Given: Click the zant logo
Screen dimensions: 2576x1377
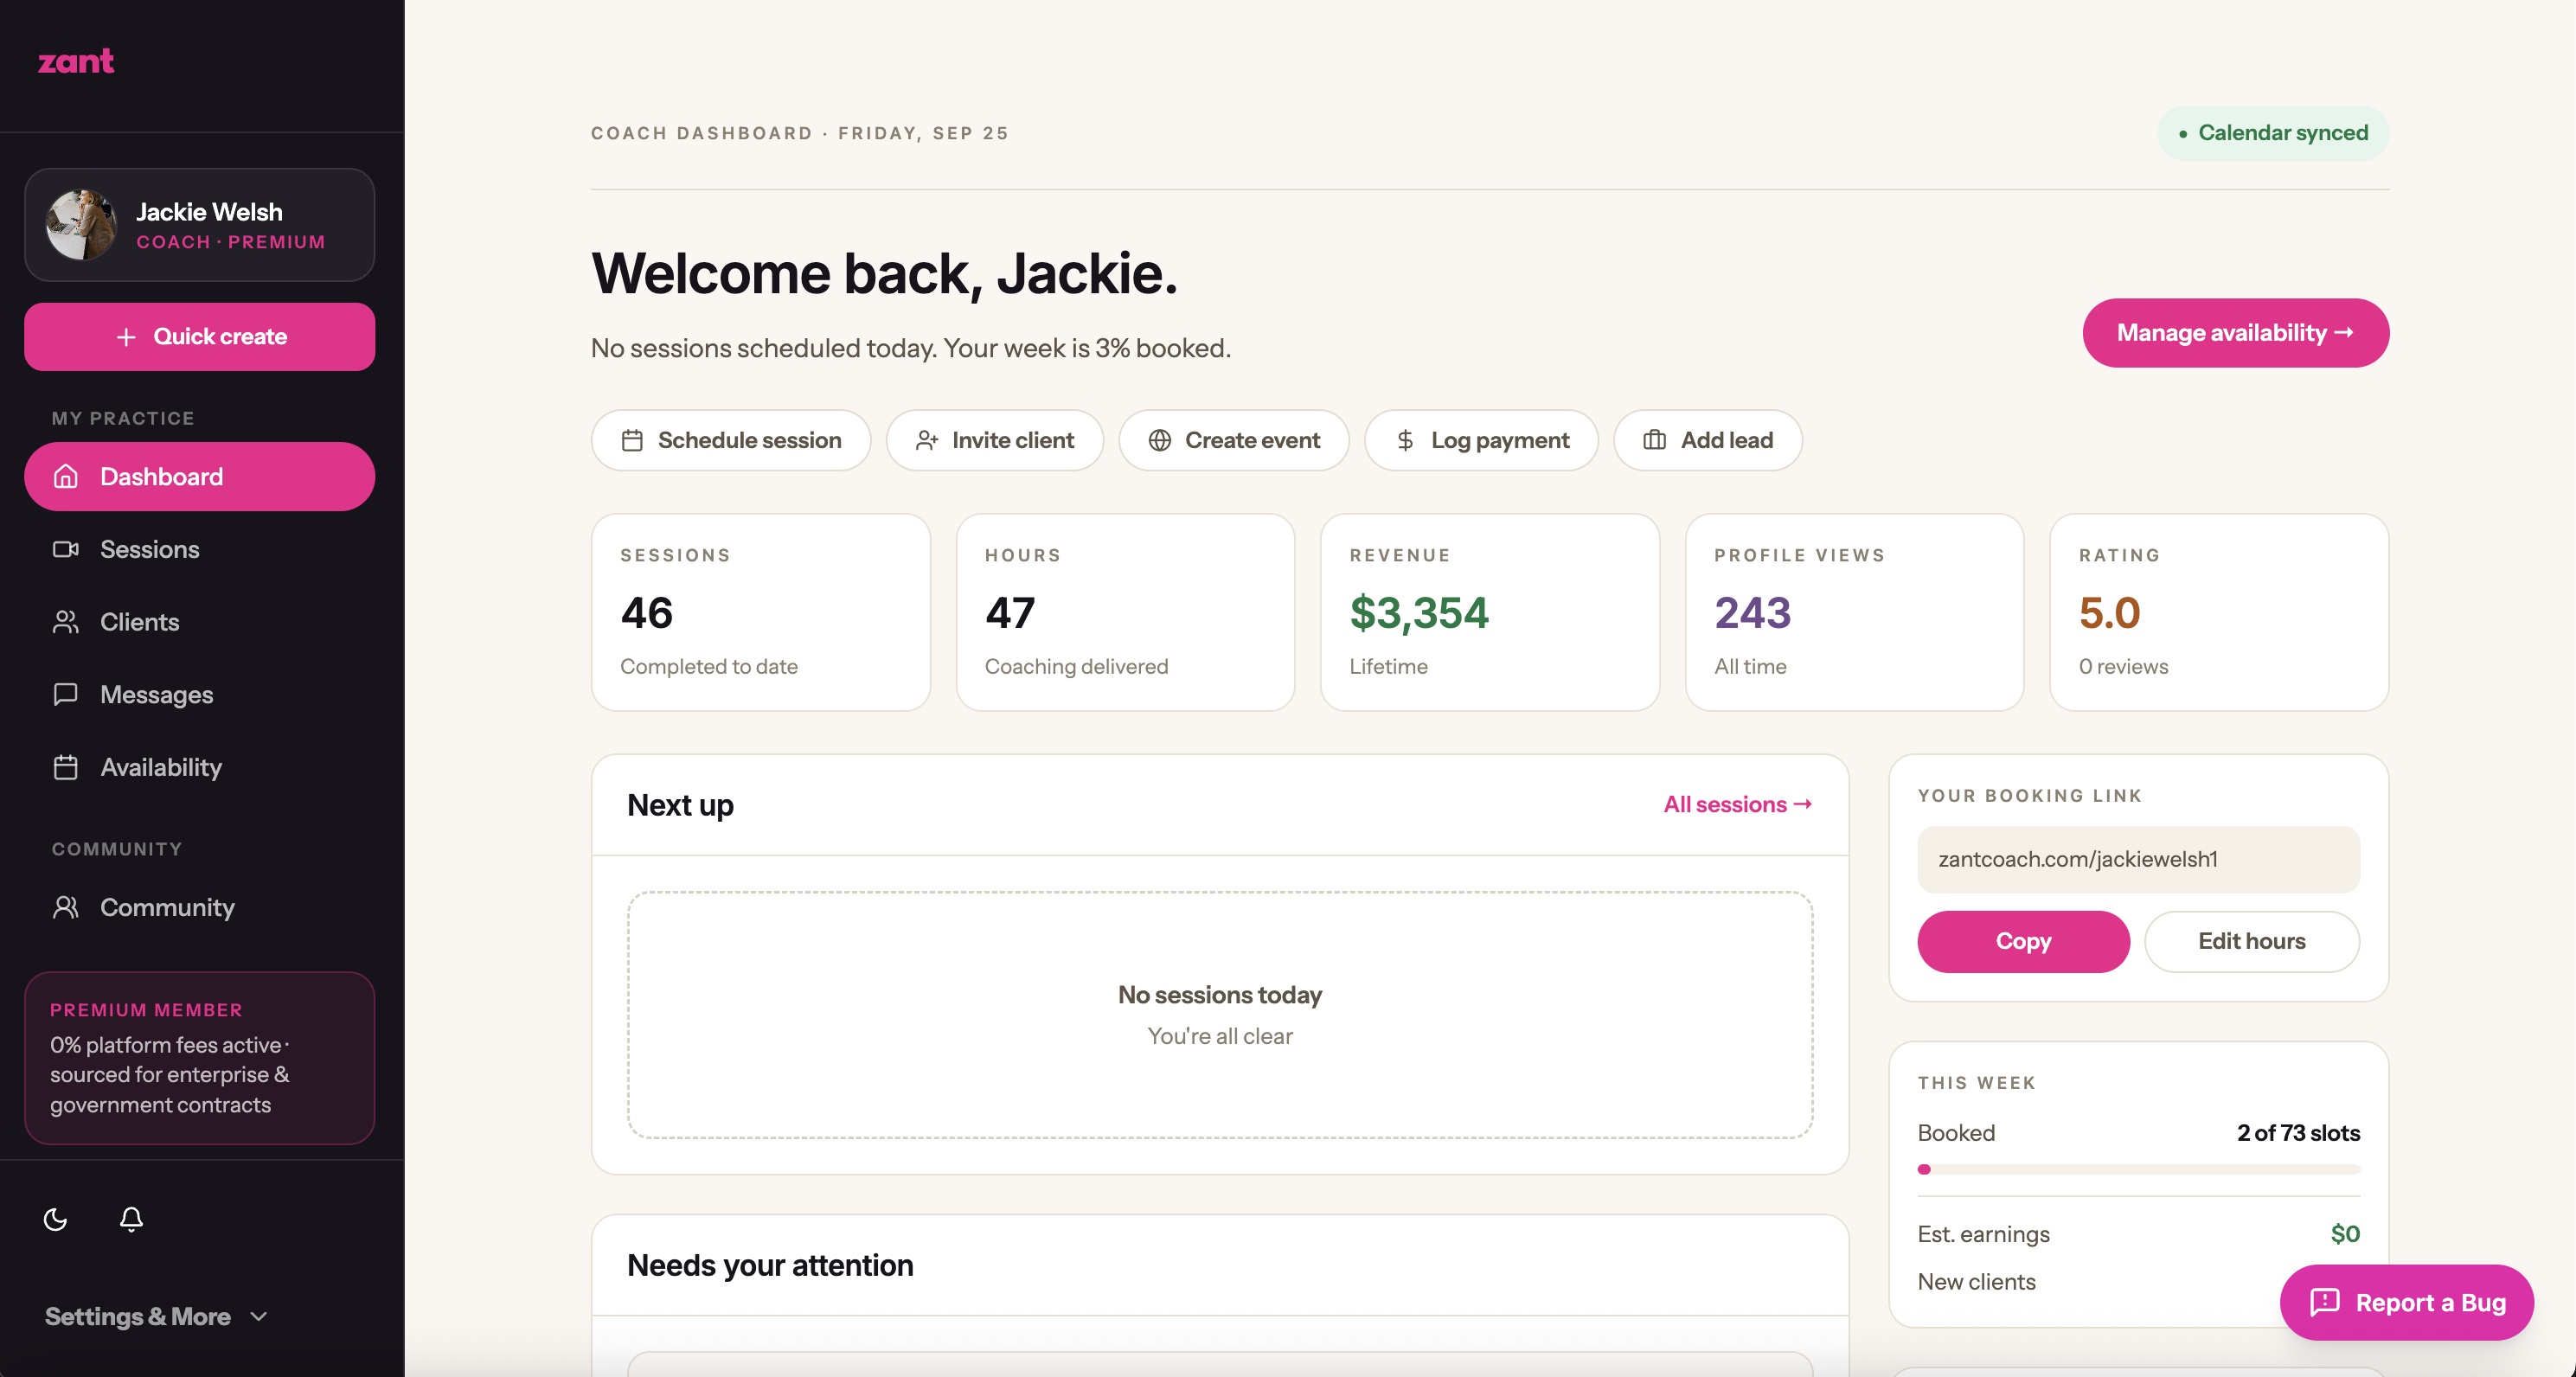Looking at the screenshot, I should 76,62.
